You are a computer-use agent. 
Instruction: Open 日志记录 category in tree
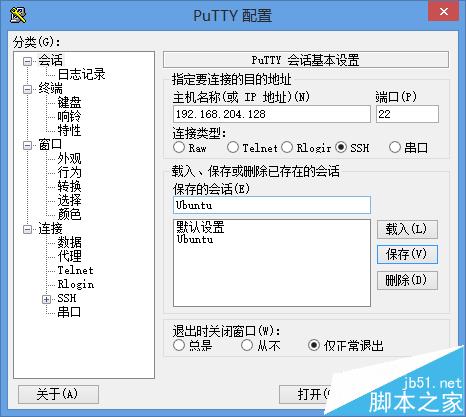click(81, 74)
